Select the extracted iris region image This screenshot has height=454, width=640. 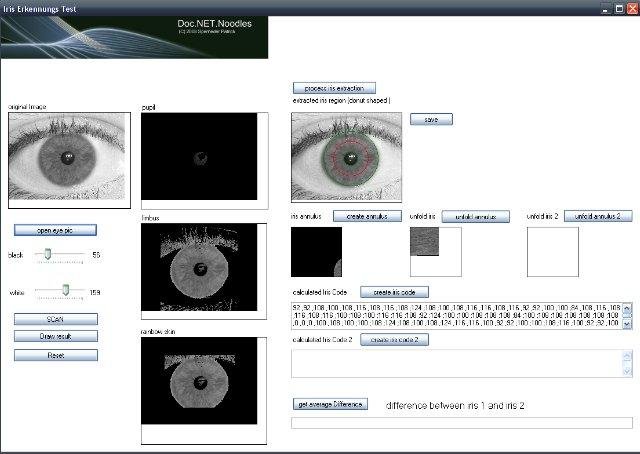[x=347, y=158]
